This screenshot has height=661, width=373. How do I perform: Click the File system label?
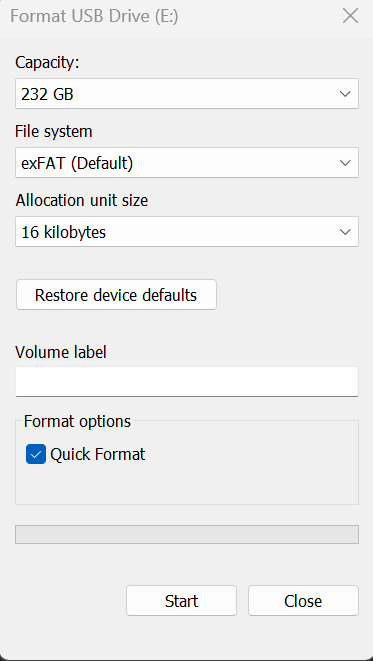coord(54,132)
